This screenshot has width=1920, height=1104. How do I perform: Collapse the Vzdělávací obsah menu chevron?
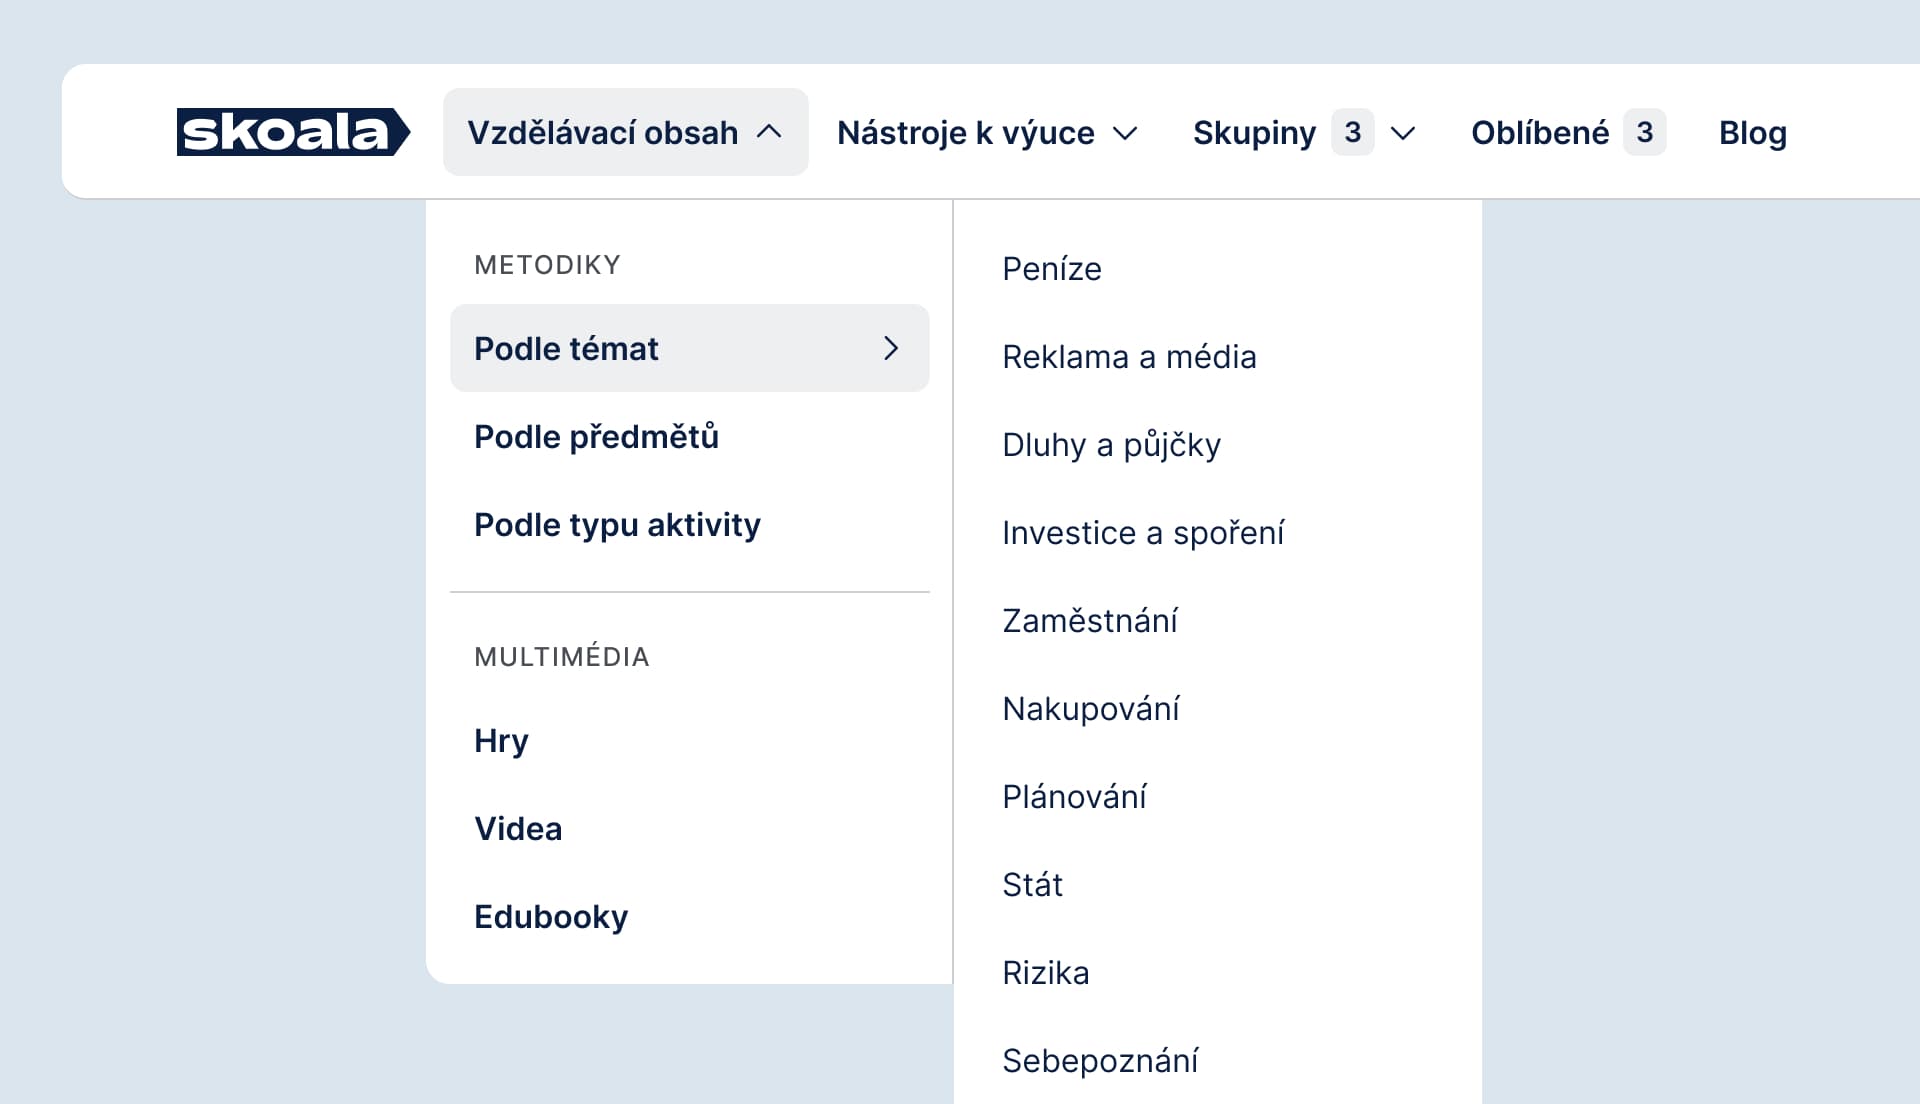tap(769, 132)
